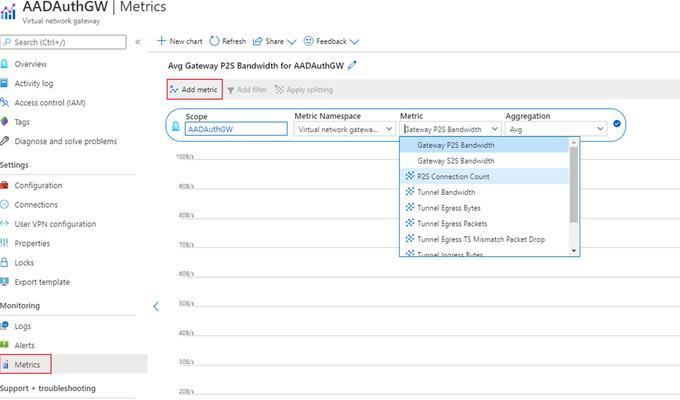Click the Add filter button
This screenshot has height=400, width=680.
[247, 90]
